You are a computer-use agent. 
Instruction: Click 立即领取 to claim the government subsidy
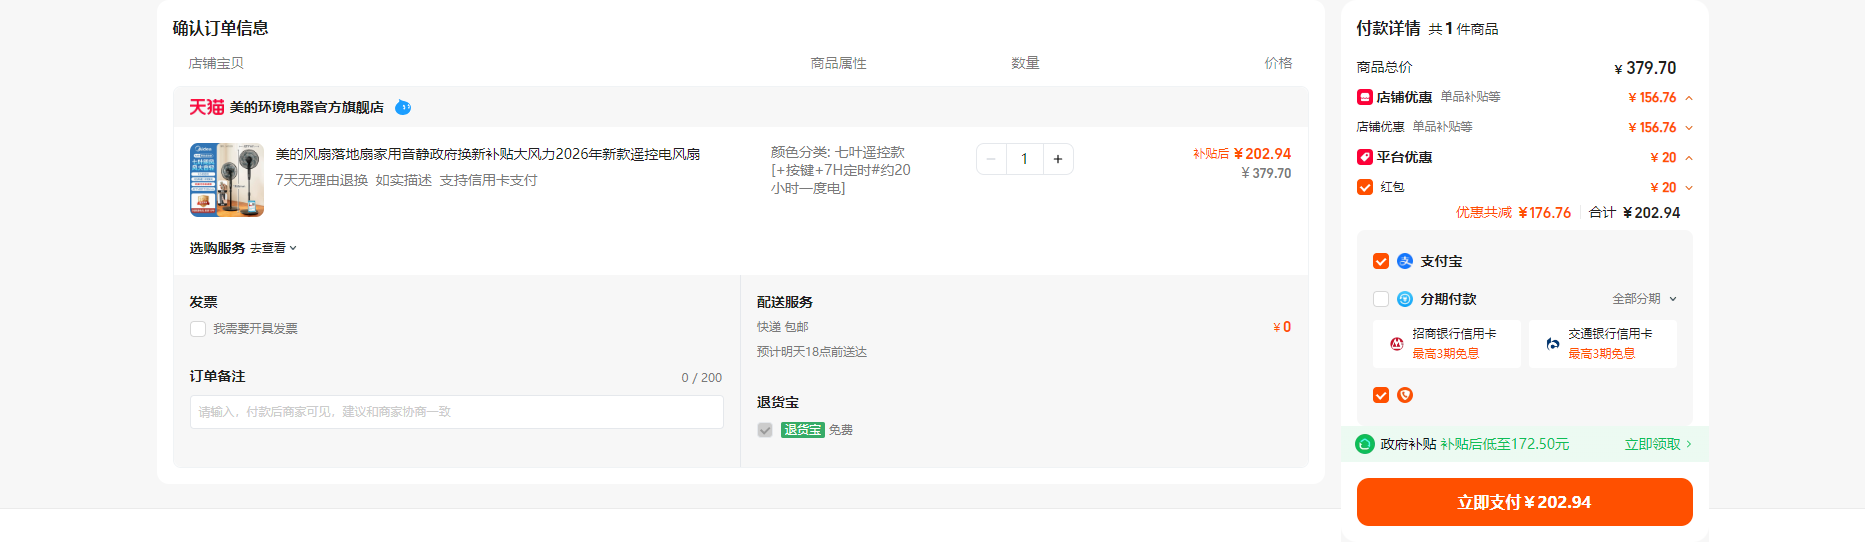[x=1658, y=444]
